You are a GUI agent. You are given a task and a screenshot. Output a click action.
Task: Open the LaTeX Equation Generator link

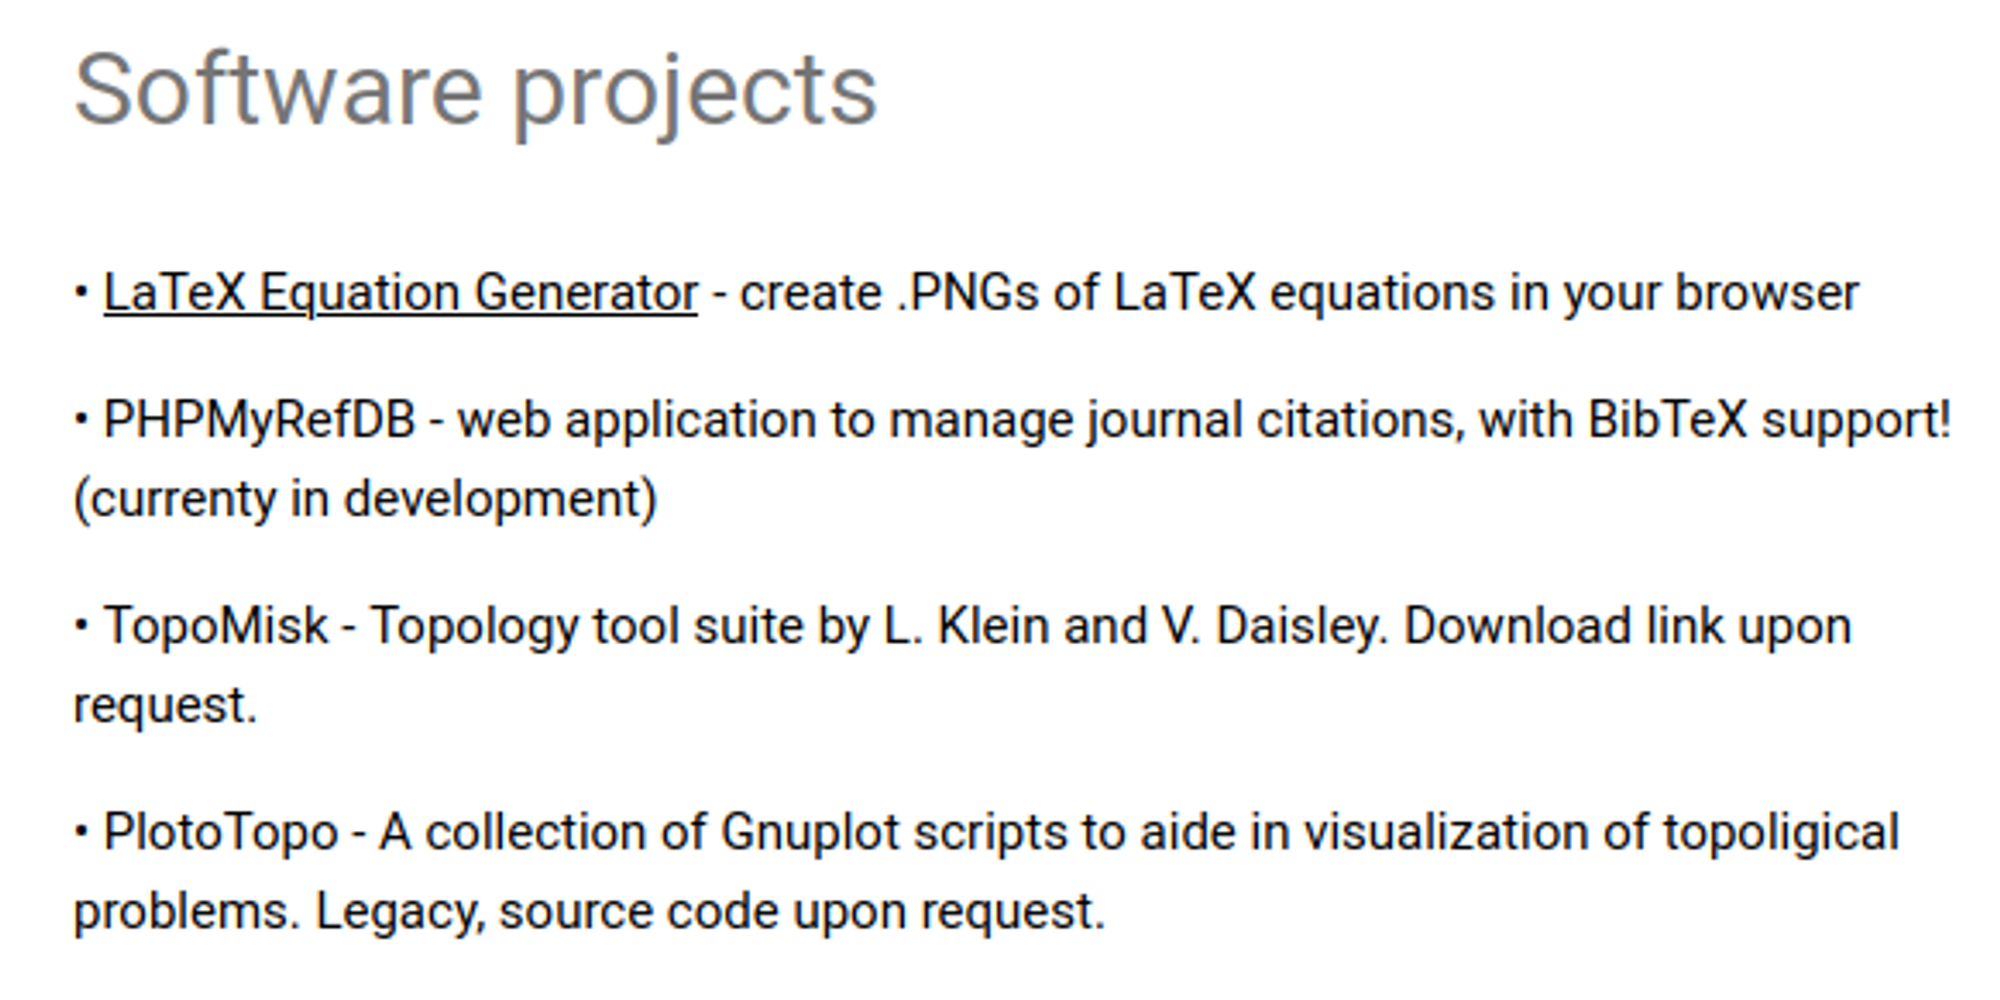pyautogui.click(x=400, y=293)
